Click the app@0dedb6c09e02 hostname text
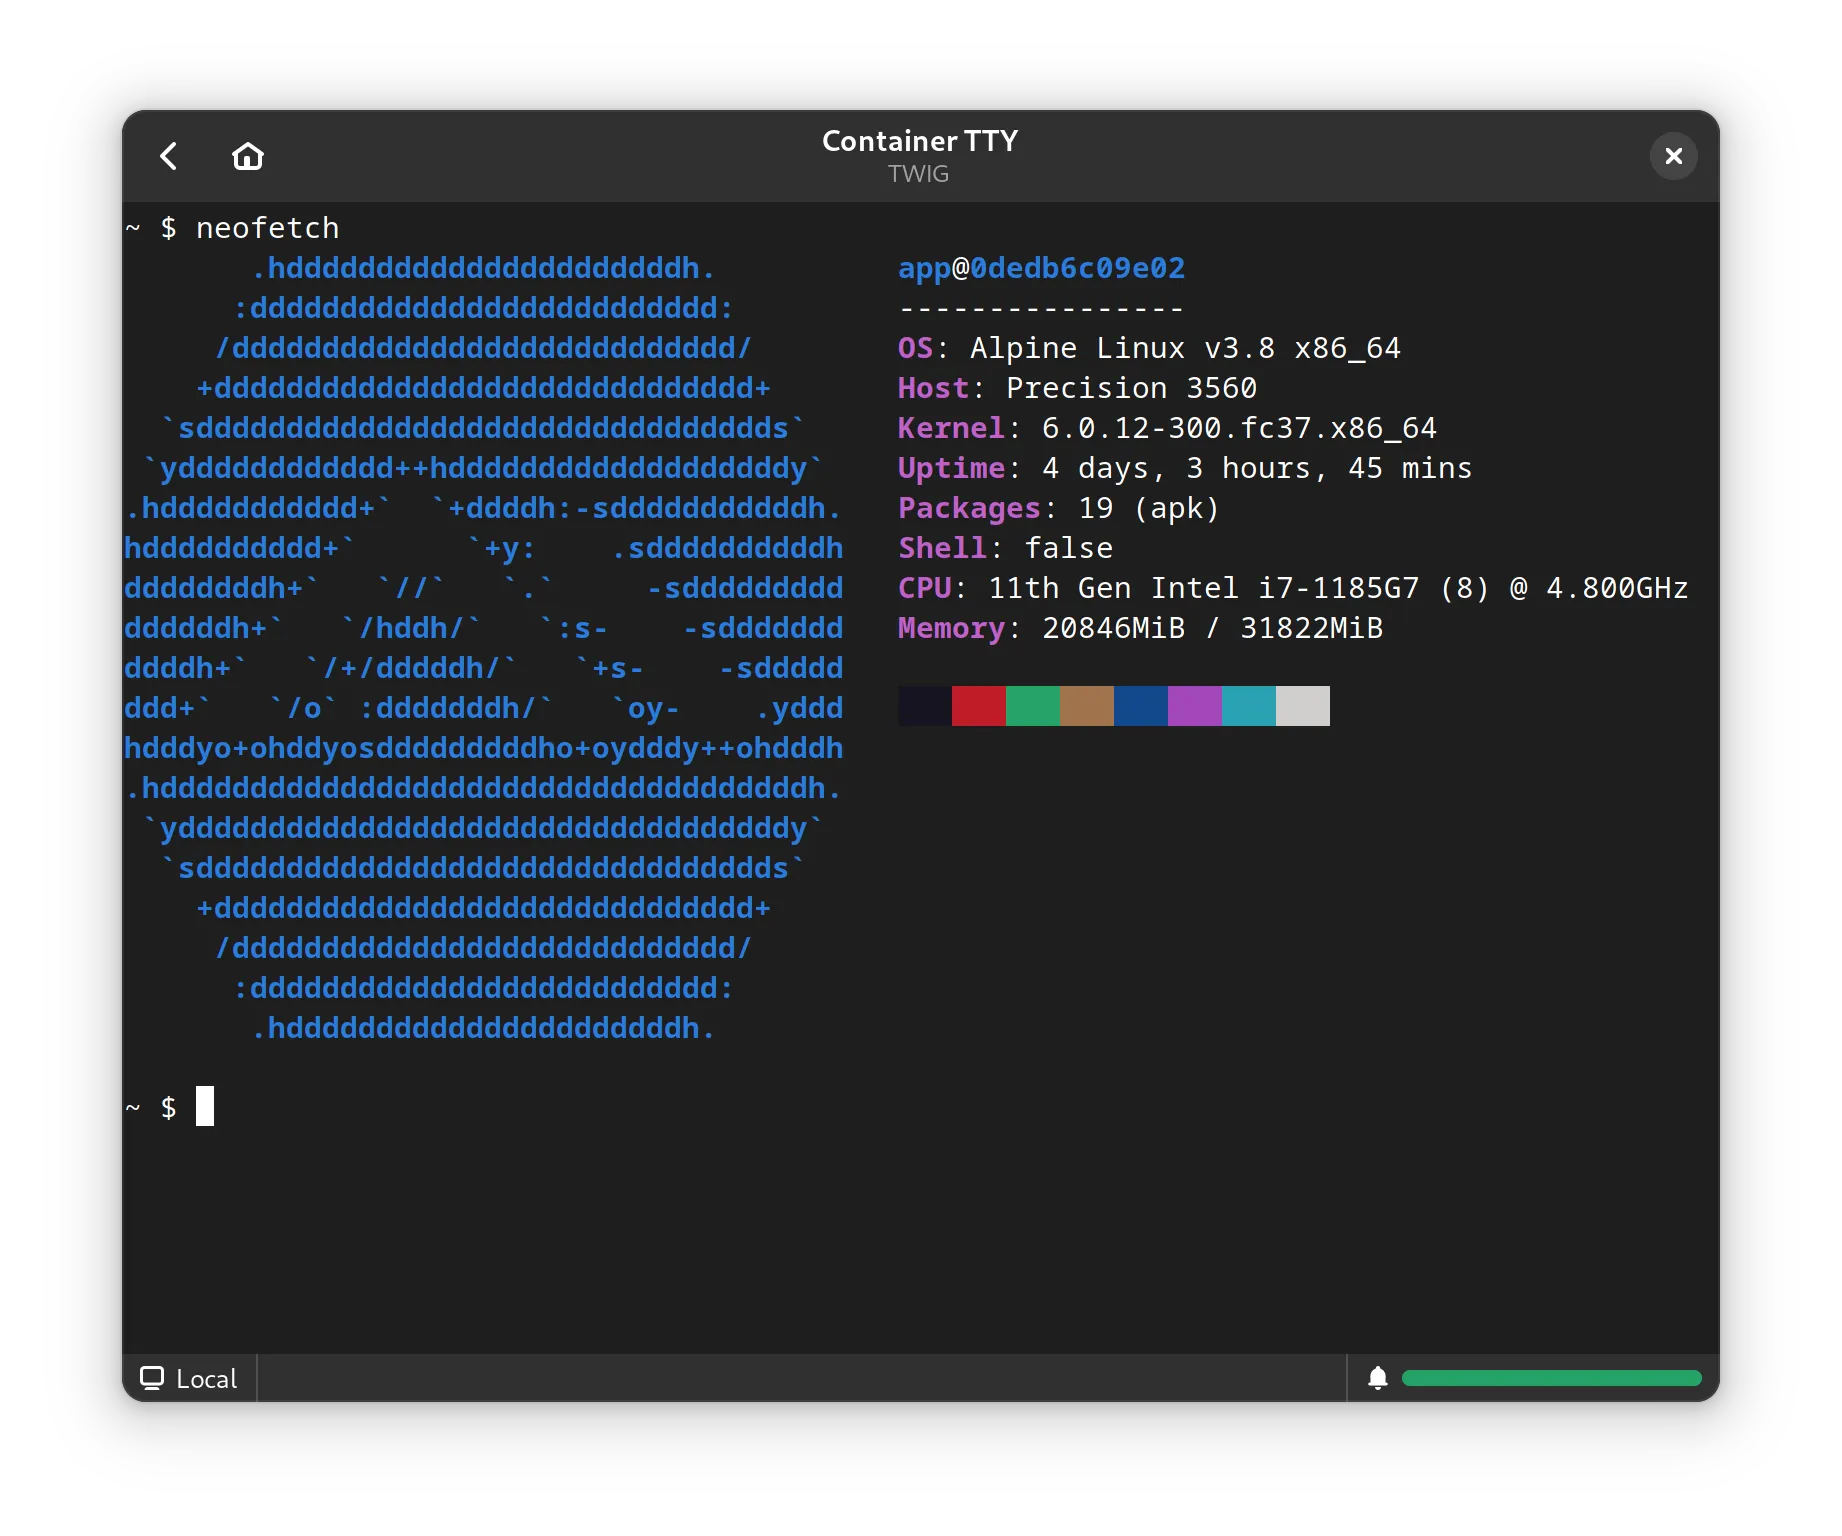Image resolution: width=1842 pixels, height=1536 pixels. pyautogui.click(x=1040, y=268)
